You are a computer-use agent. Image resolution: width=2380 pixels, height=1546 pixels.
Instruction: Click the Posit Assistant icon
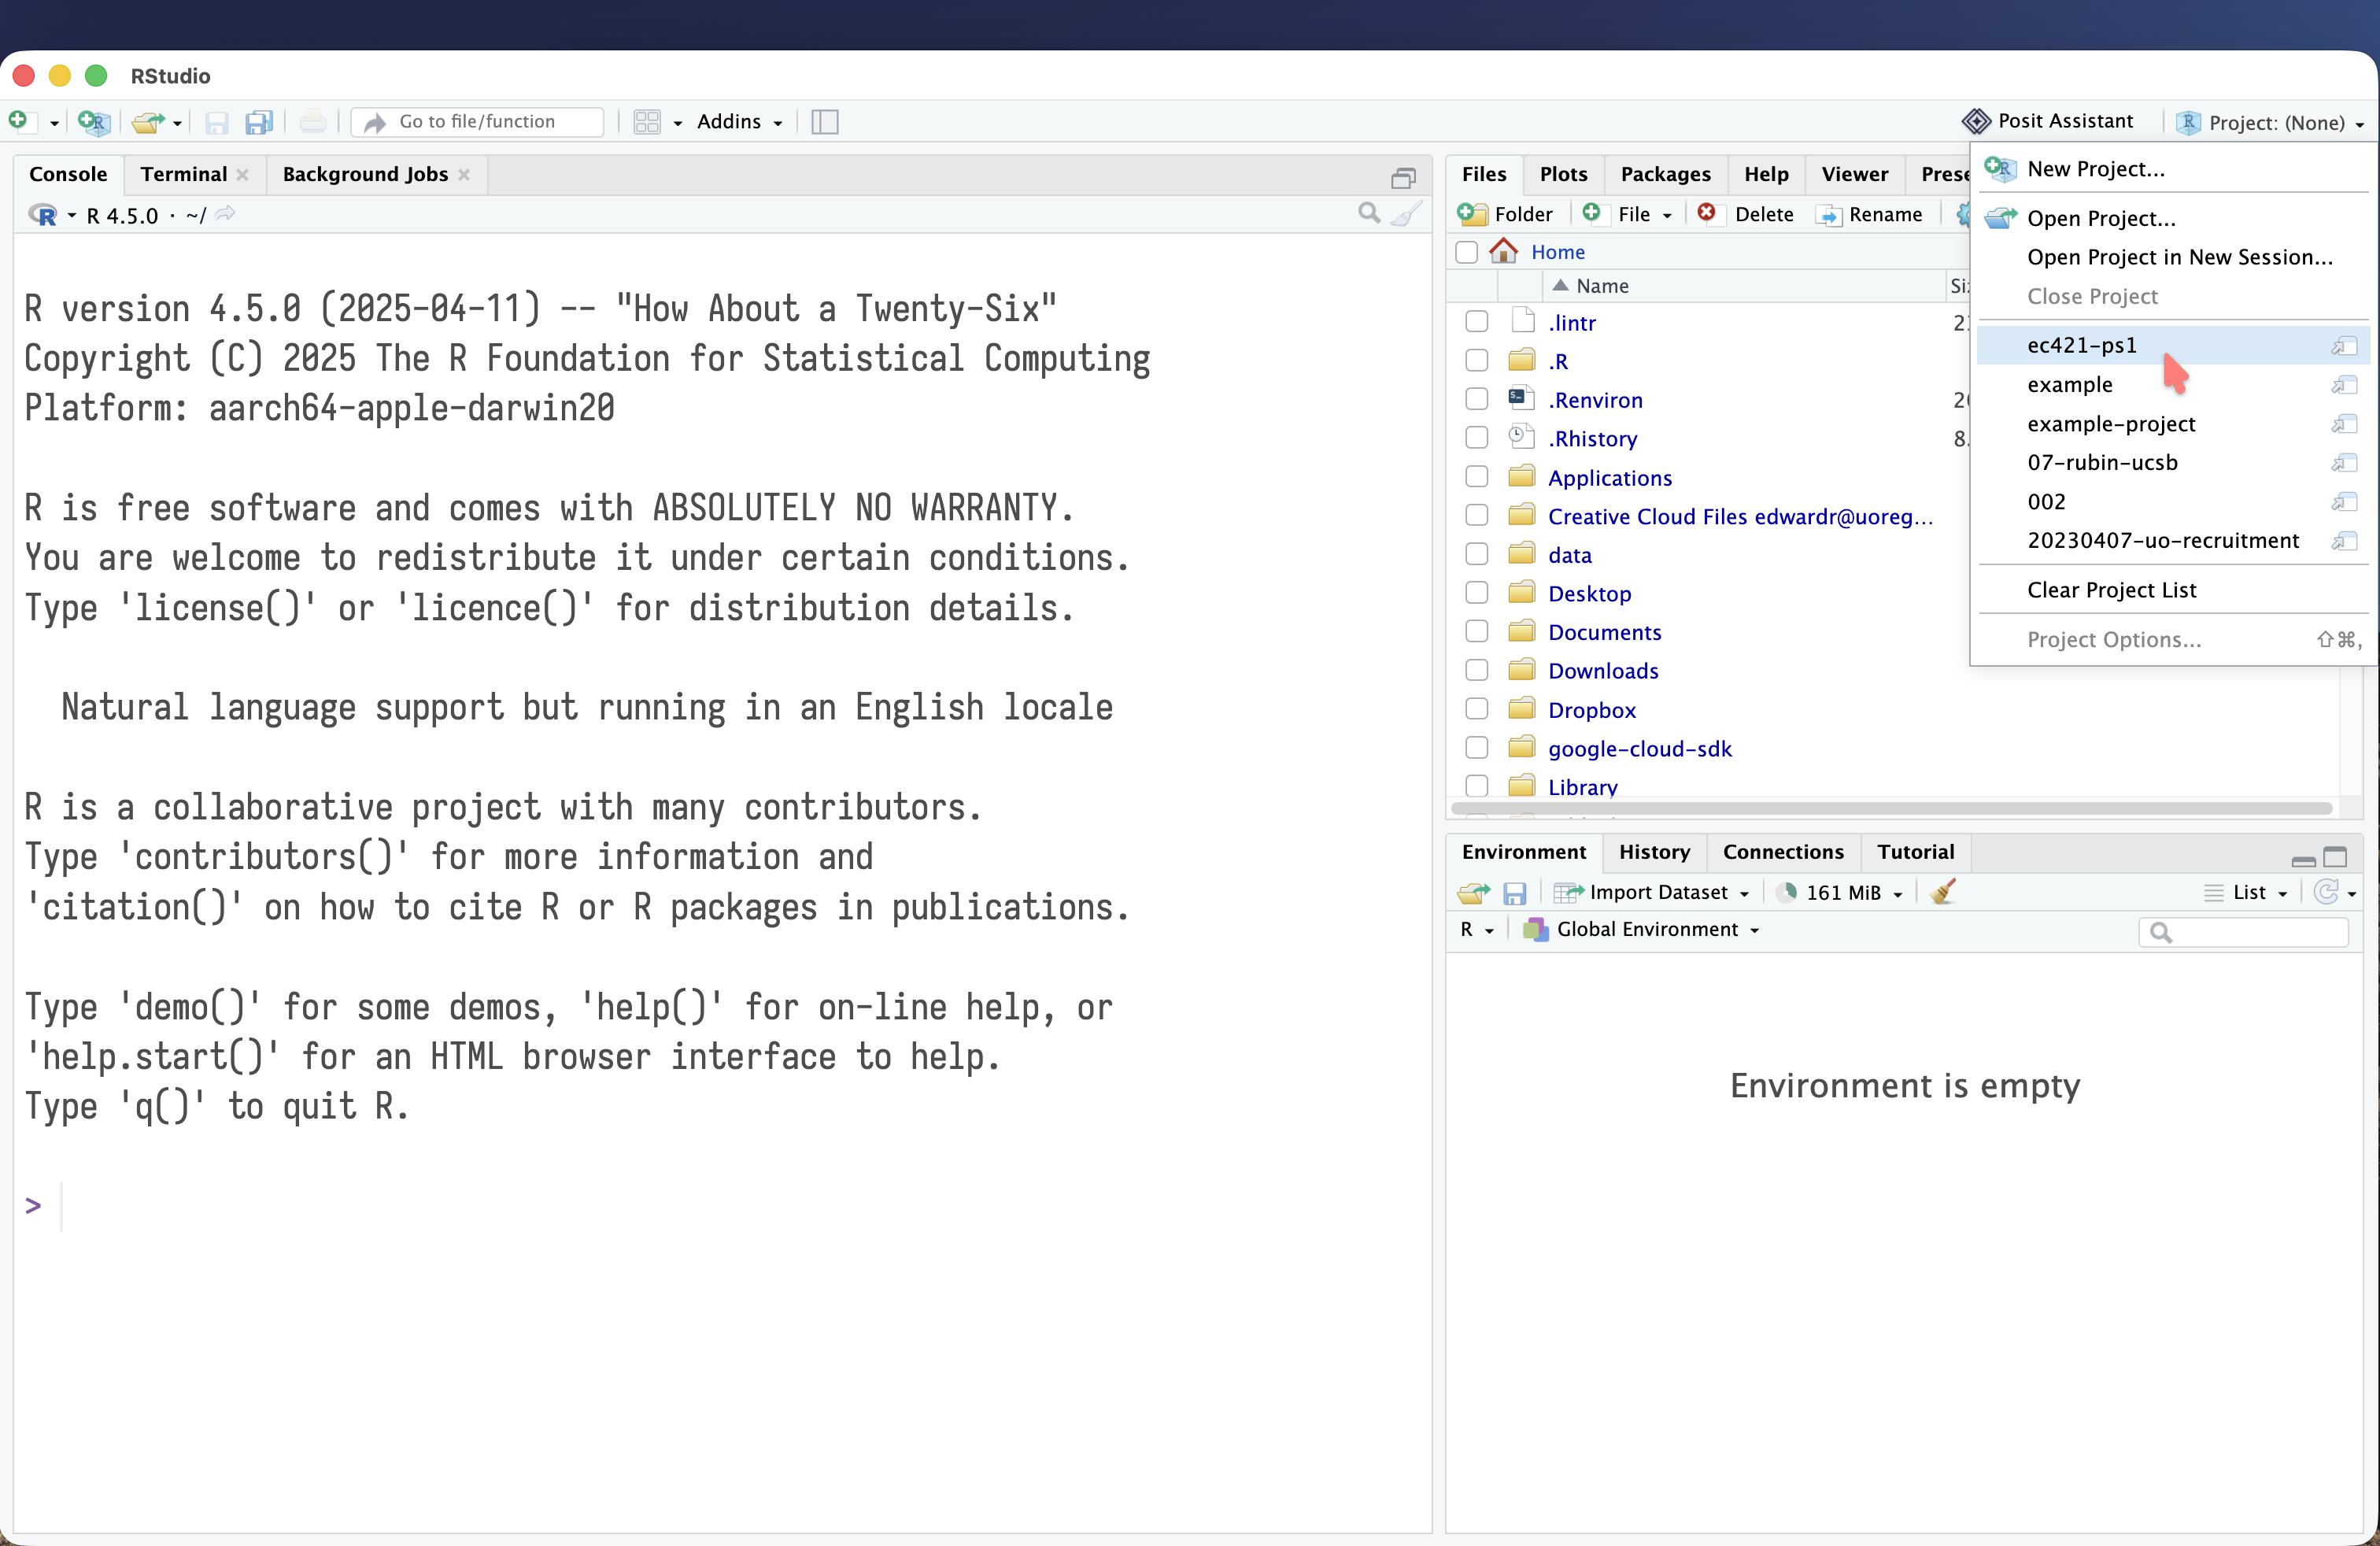tap(1976, 121)
